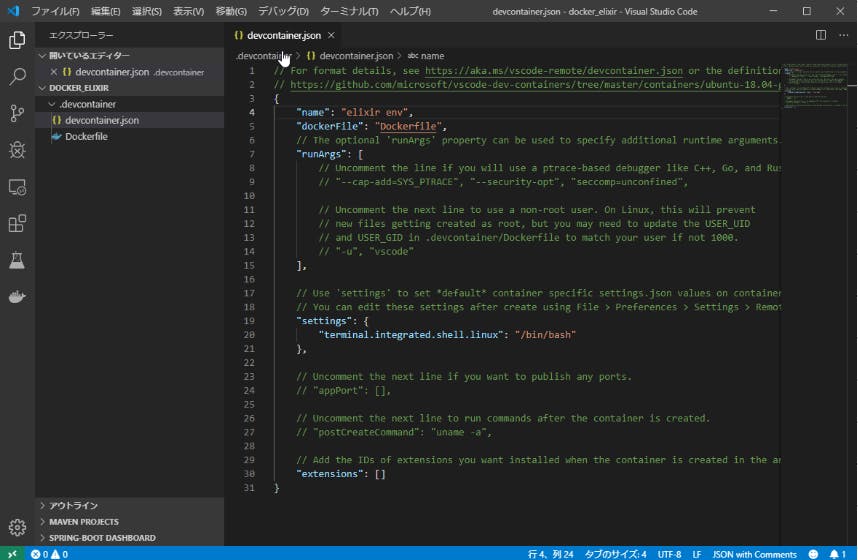Select the devcontainer.json editor tab
This screenshot has height=560, width=858.
(x=284, y=35)
